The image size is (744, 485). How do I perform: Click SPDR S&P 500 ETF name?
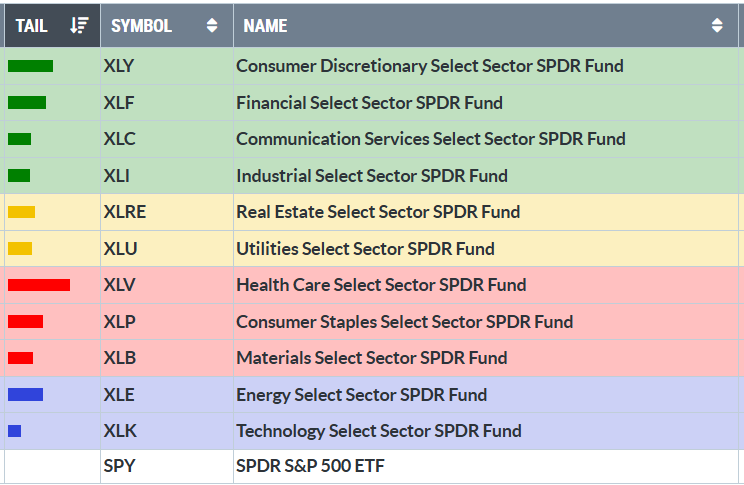click(x=310, y=467)
